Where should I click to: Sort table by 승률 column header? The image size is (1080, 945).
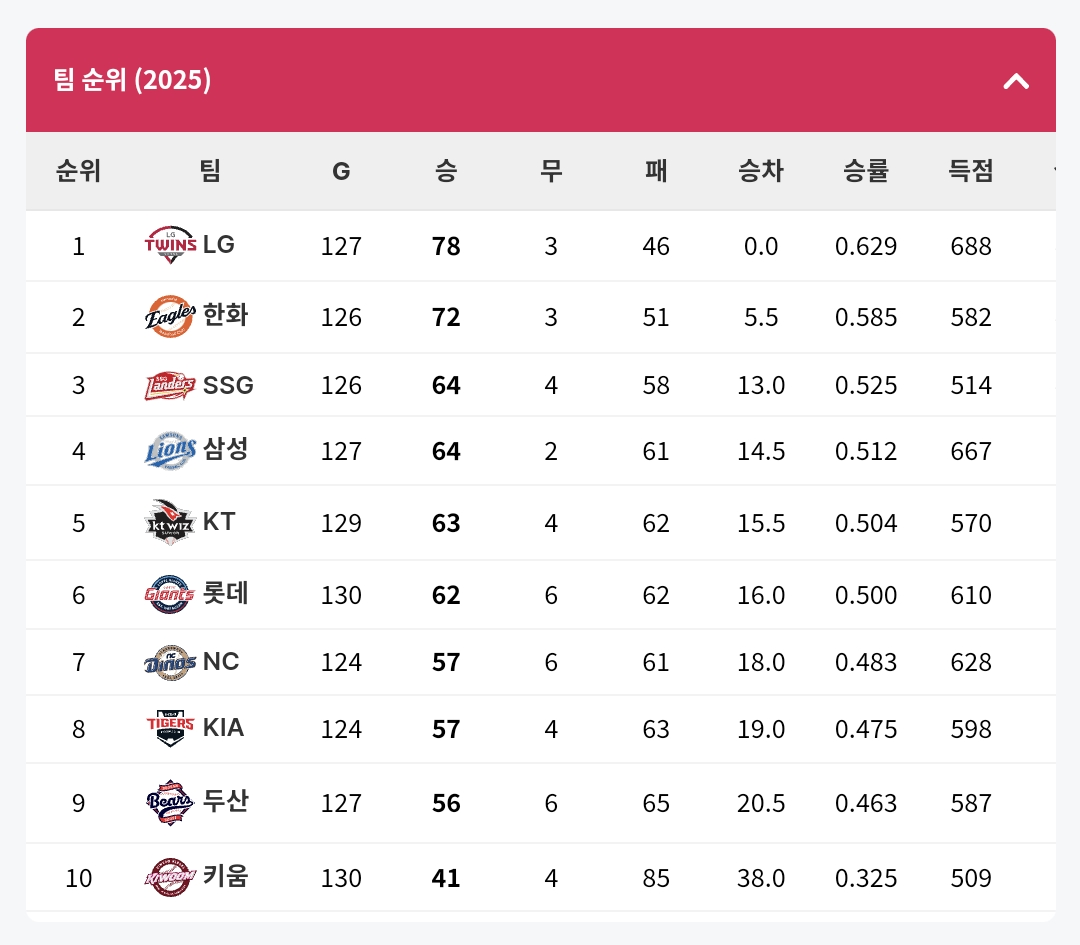point(866,171)
